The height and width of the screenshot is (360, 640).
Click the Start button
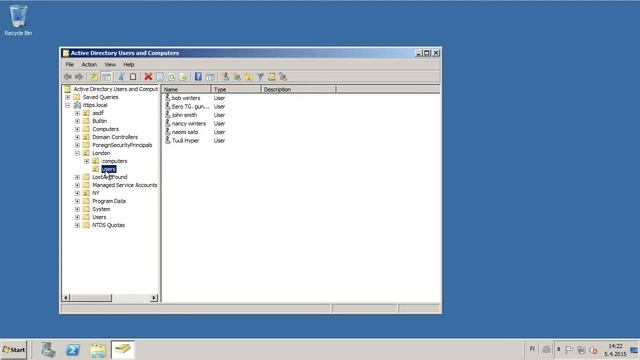coord(14,350)
